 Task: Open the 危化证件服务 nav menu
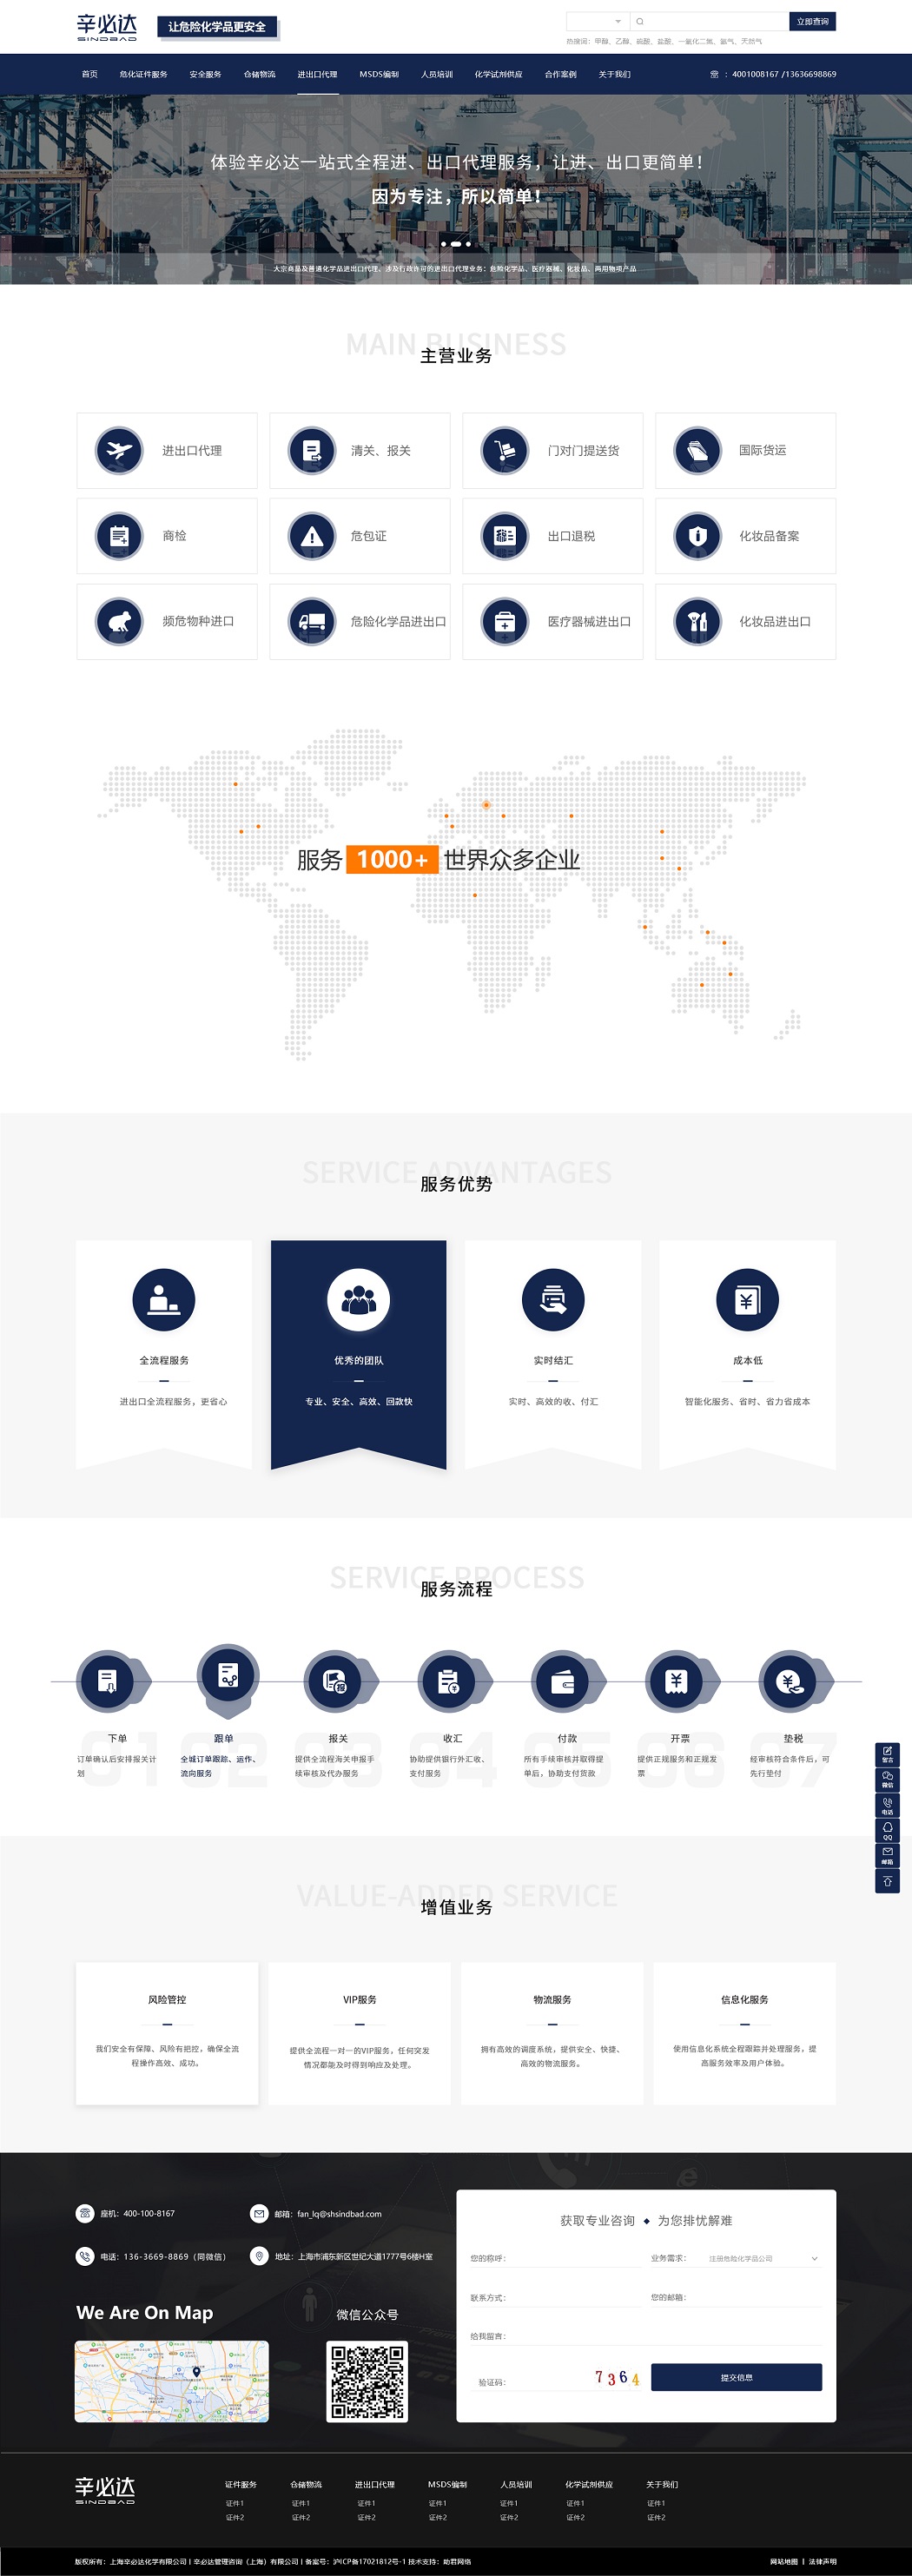(144, 74)
